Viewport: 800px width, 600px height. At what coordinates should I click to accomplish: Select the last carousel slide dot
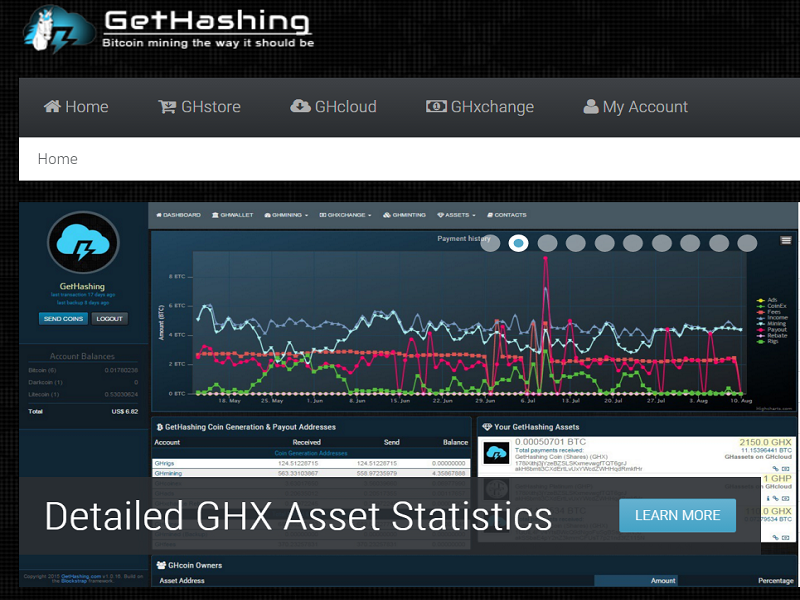(748, 243)
